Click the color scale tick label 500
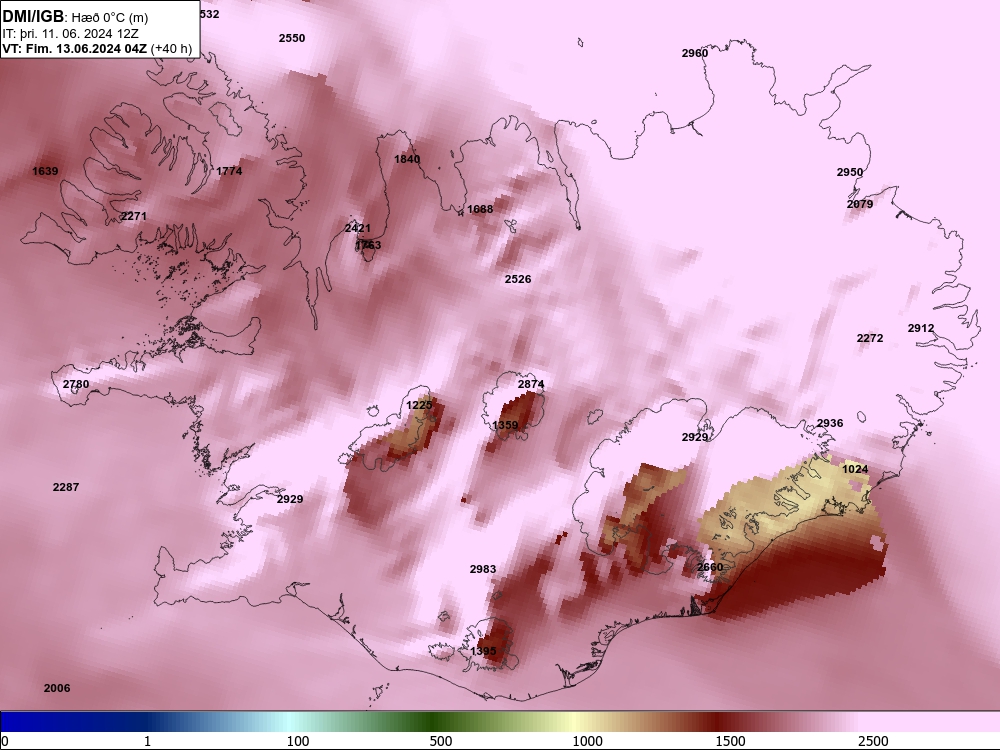This screenshot has width=1000, height=750. coord(441,741)
